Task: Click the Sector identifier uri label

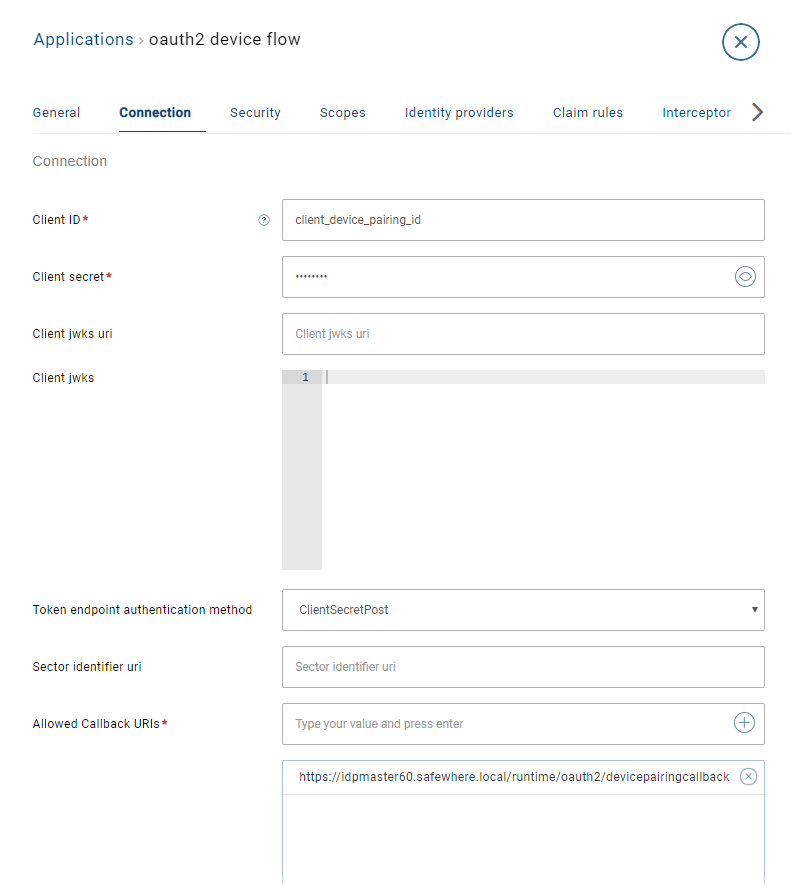Action: point(87,667)
